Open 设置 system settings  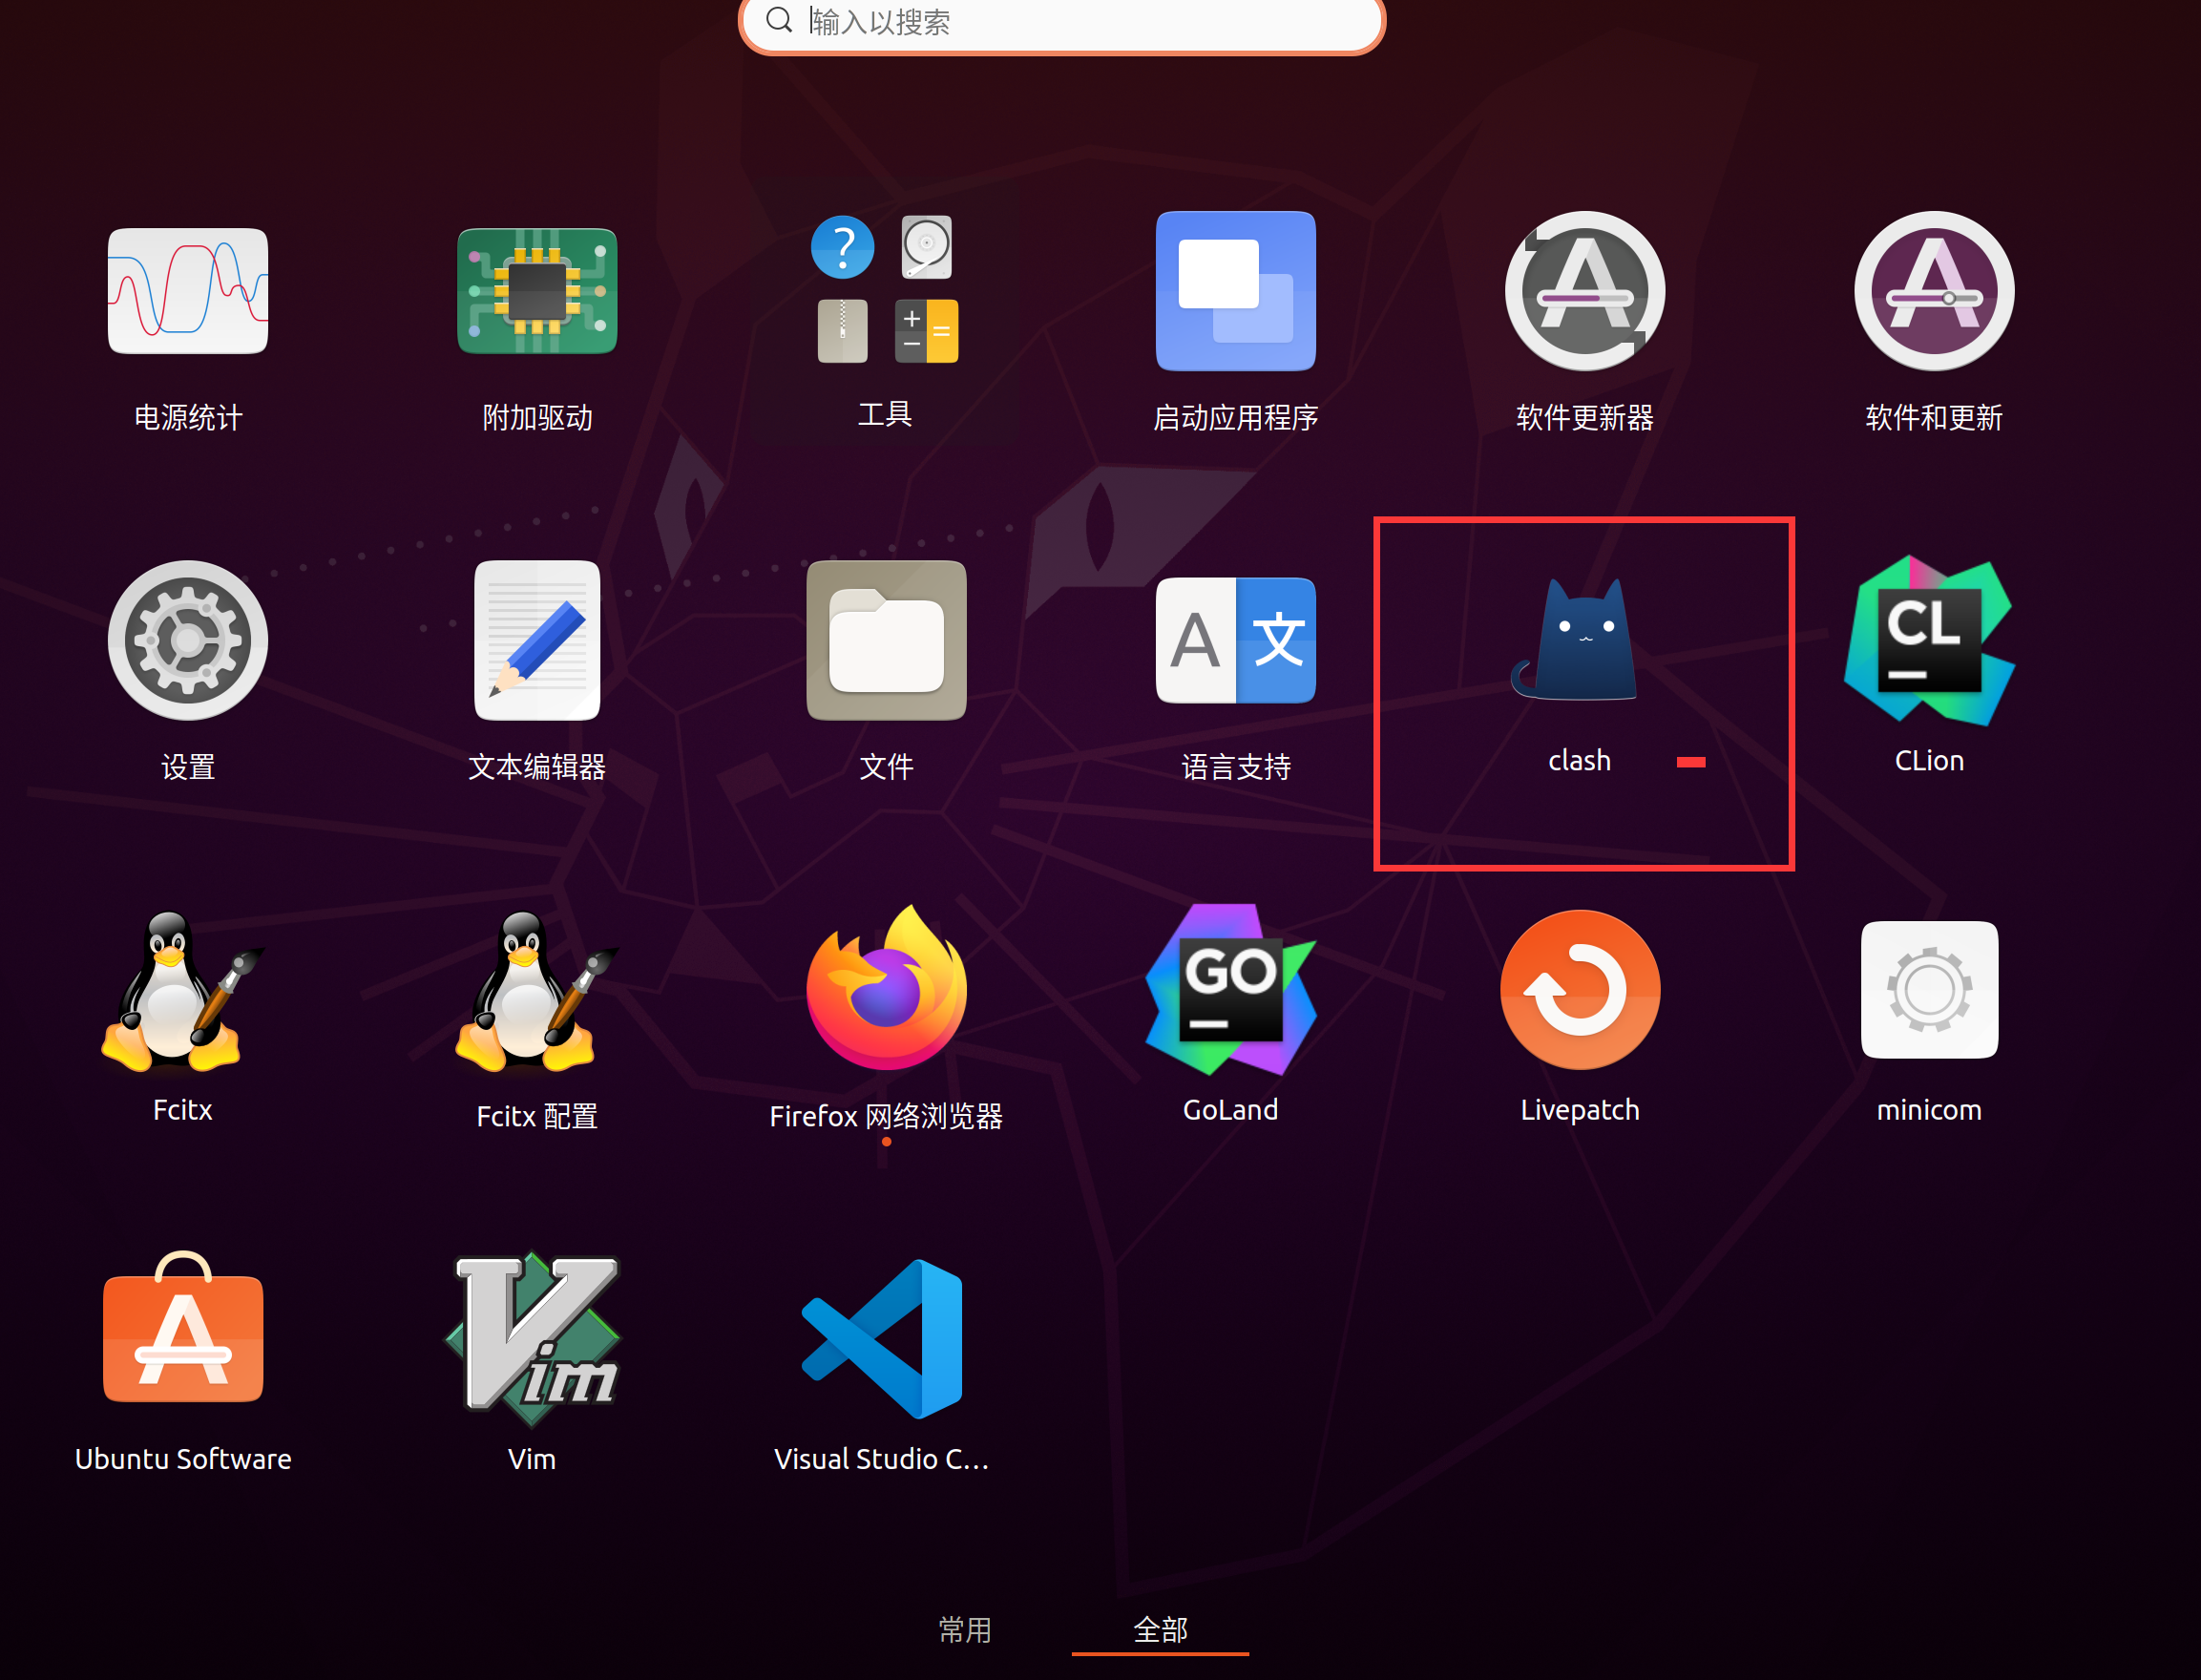[188, 640]
